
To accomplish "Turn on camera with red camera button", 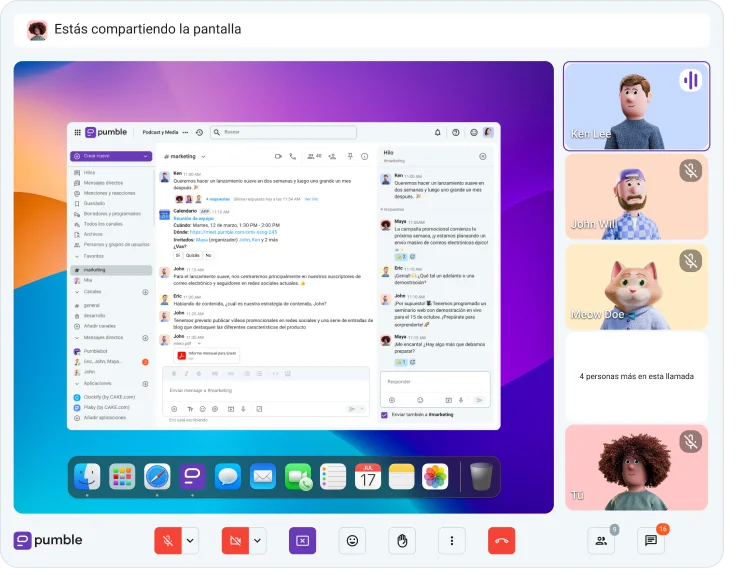I will [235, 540].
